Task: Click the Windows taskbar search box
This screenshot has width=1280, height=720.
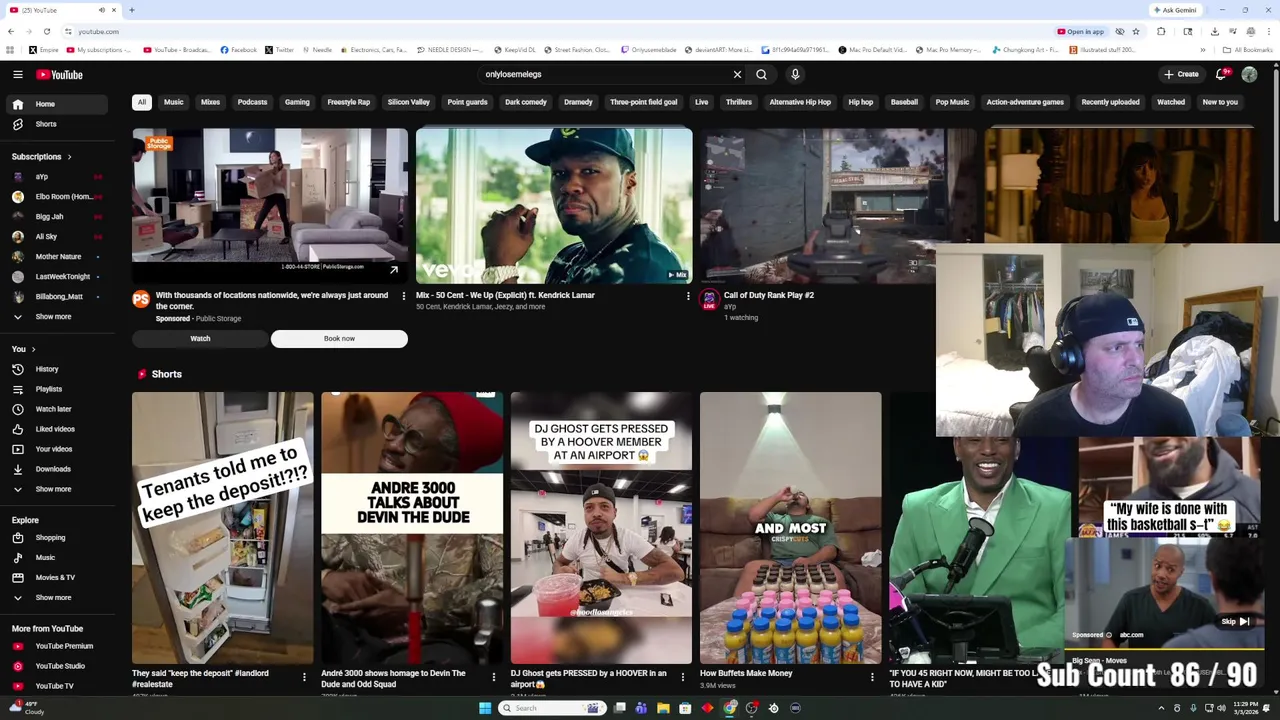Action: tap(551, 708)
